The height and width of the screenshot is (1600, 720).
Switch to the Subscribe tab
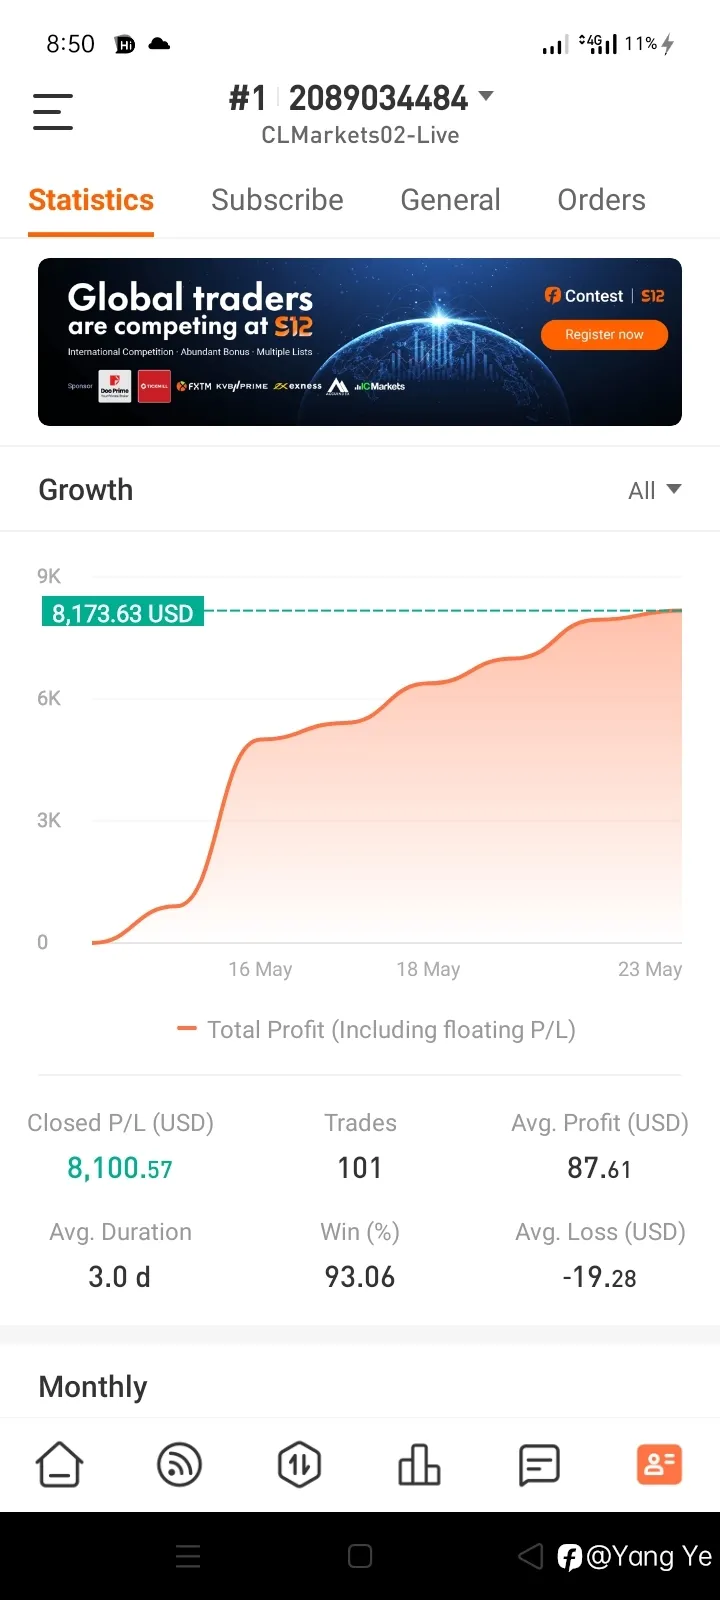(277, 200)
